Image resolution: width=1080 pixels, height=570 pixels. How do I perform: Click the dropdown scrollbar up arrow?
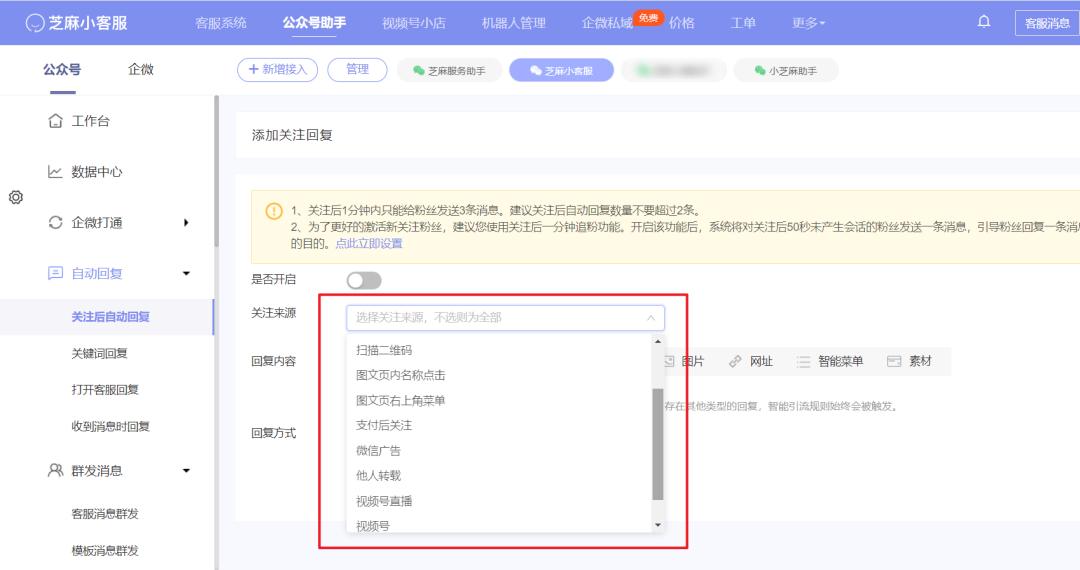pyautogui.click(x=658, y=341)
